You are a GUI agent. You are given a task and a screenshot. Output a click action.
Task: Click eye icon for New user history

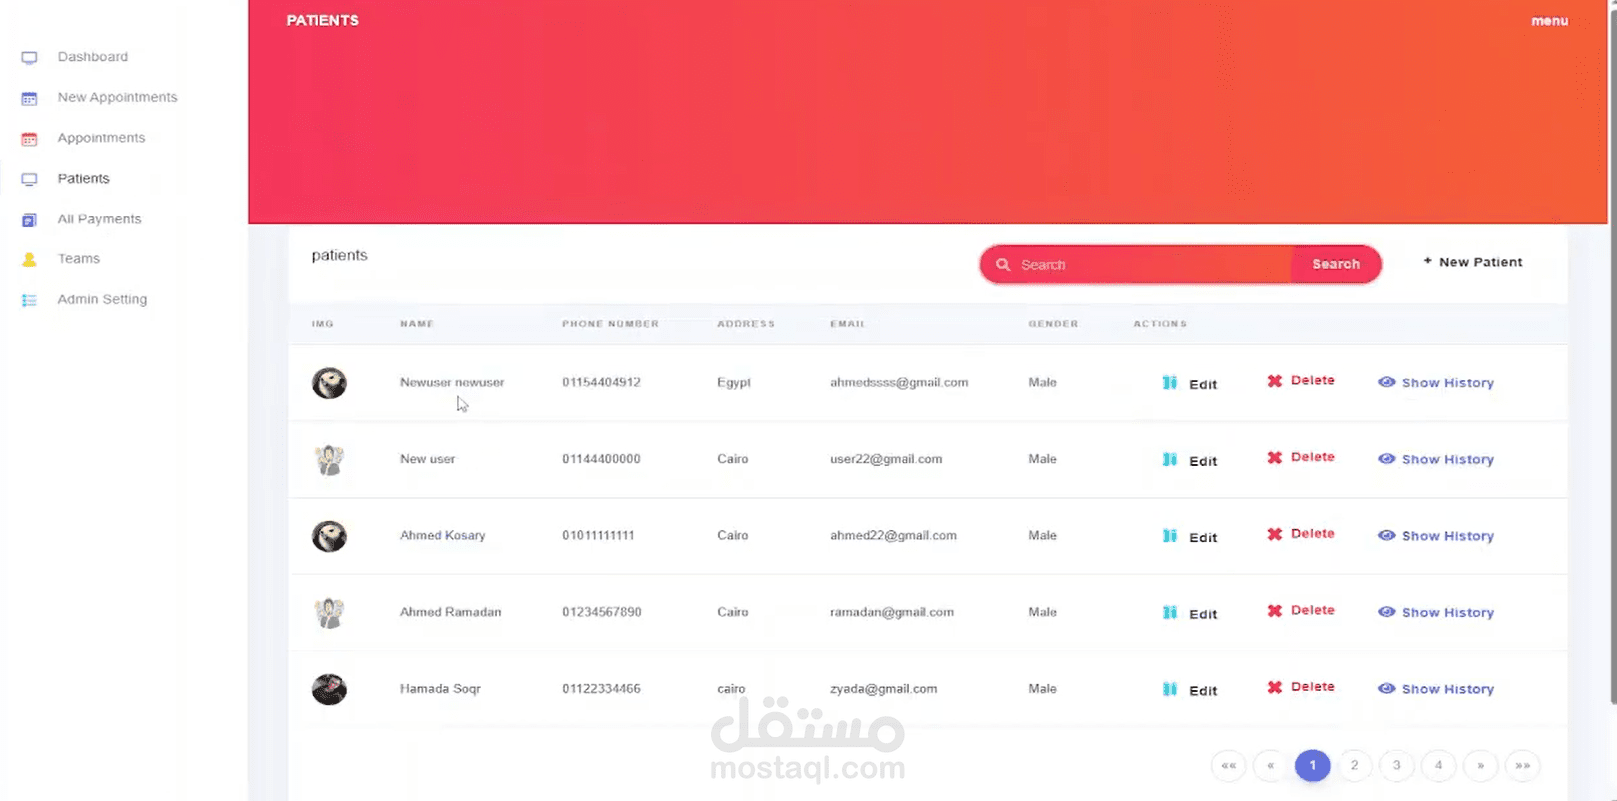pyautogui.click(x=1386, y=459)
